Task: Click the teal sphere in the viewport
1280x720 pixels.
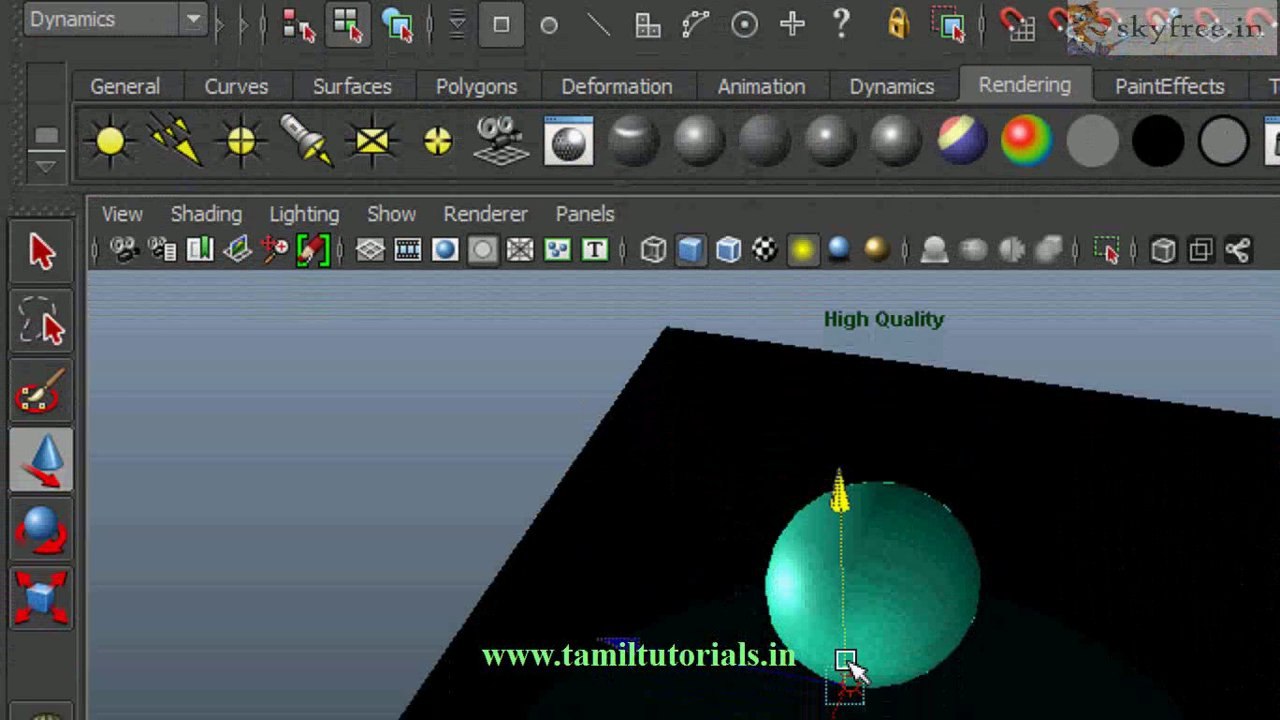Action: 872,585
